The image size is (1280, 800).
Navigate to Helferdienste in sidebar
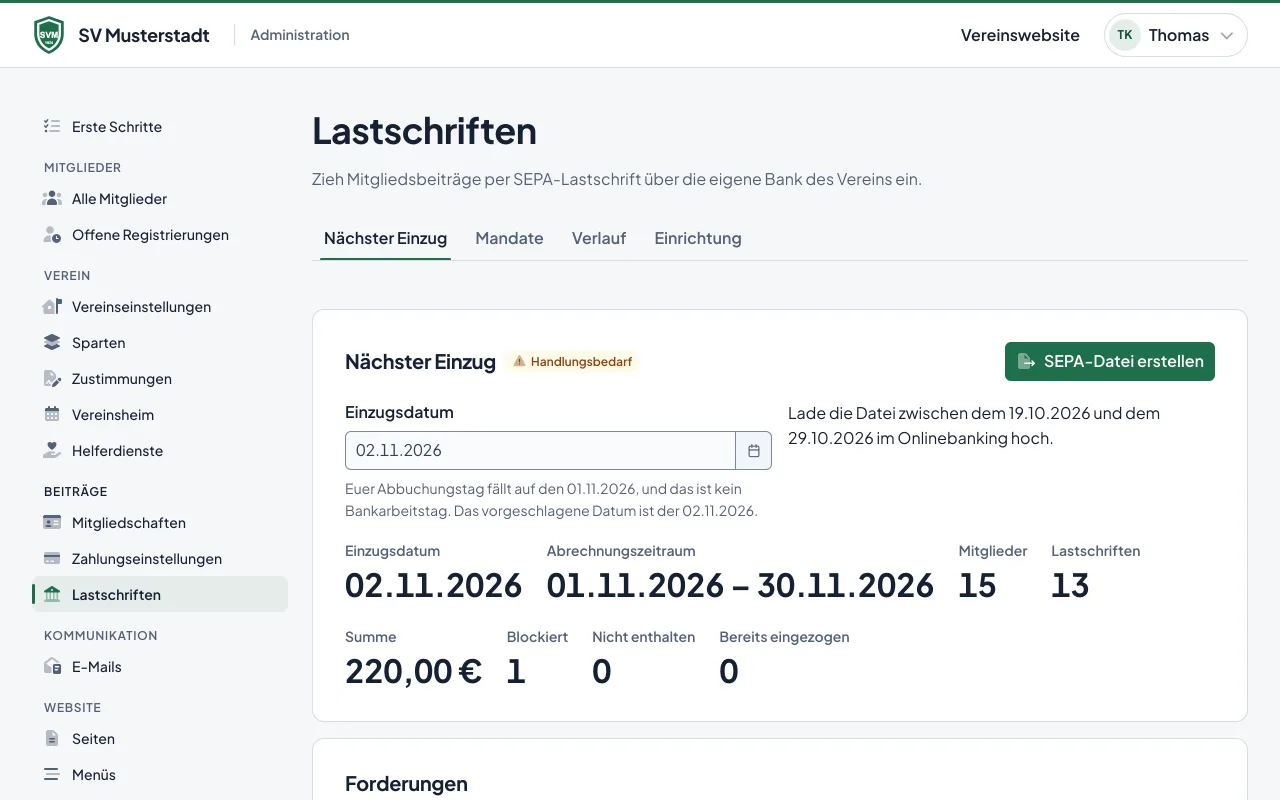[x=160, y=451]
